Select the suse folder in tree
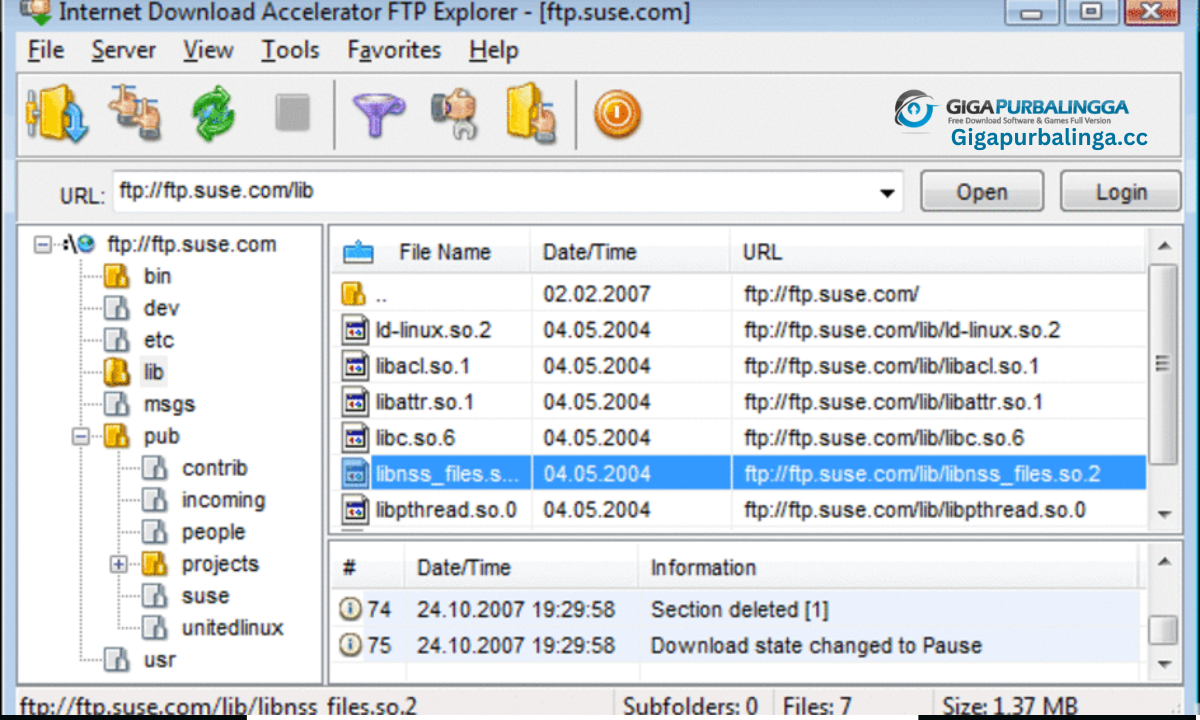Screen dimensions: 1200x720 [205, 596]
